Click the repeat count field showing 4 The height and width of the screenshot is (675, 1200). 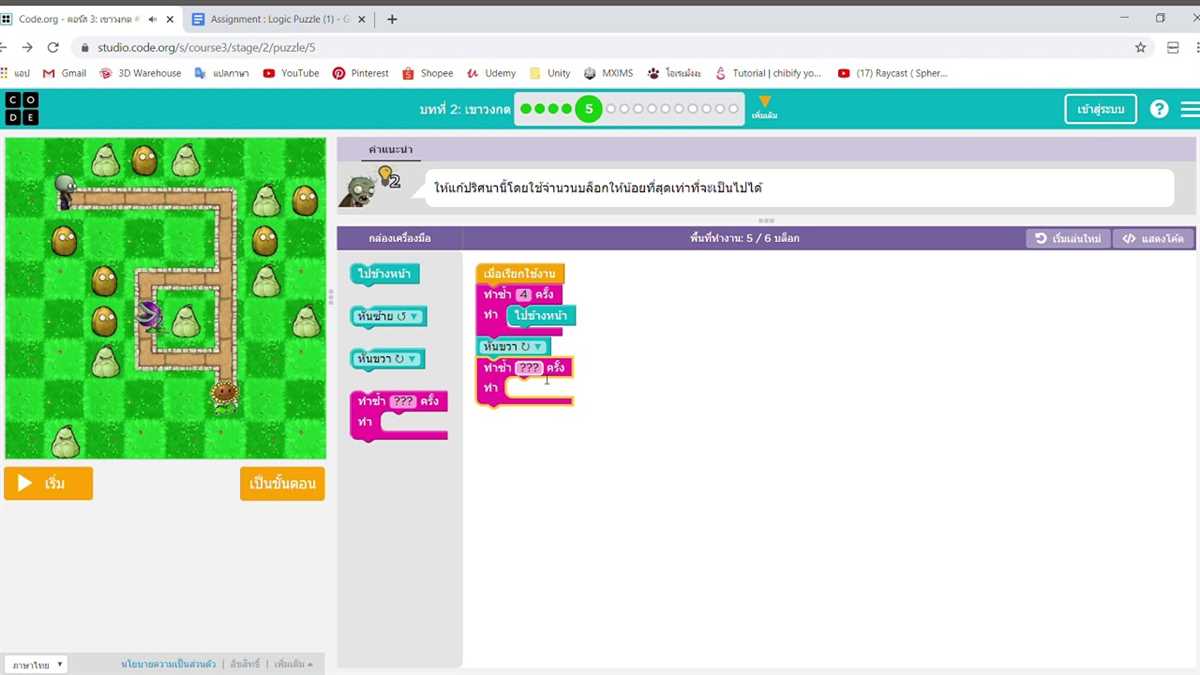(523, 295)
